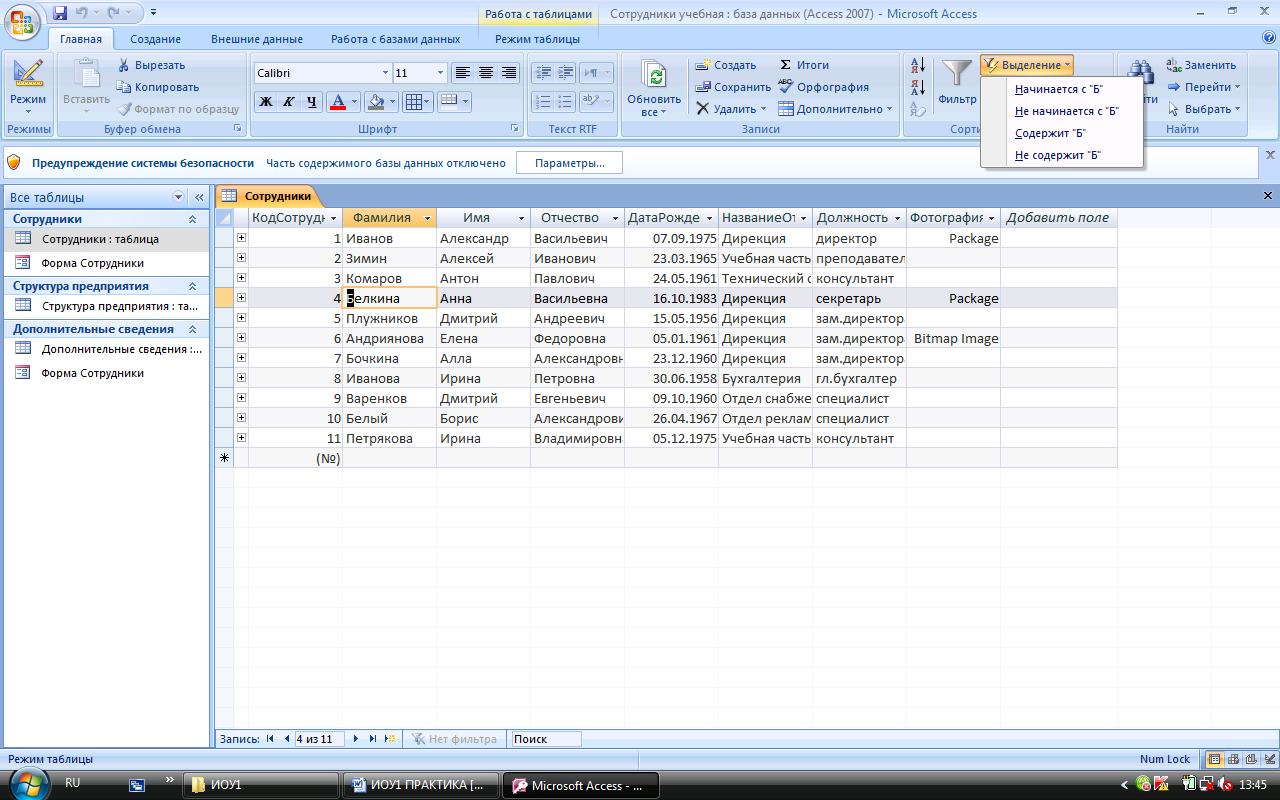Open Структура предприятия table item
Viewport: 1280px width, 800px height.
tap(106, 306)
